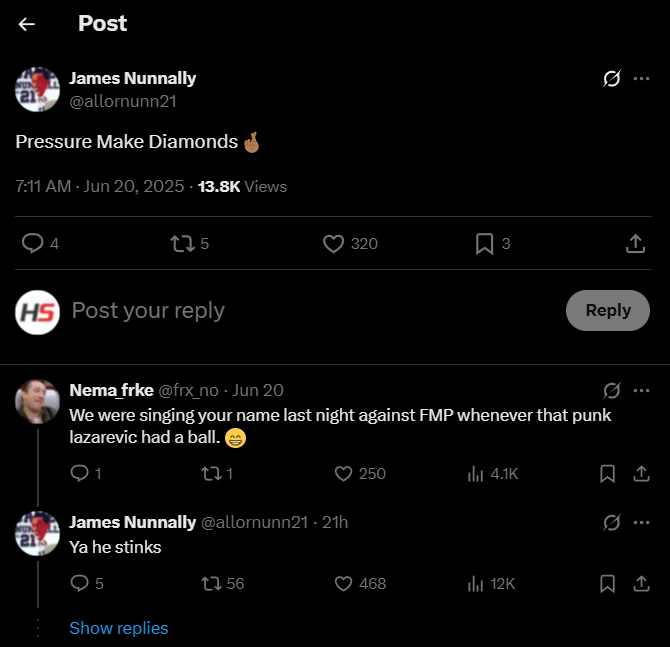
Task: Bookmark the 'Ya he stinks' reply
Action: (x=607, y=583)
